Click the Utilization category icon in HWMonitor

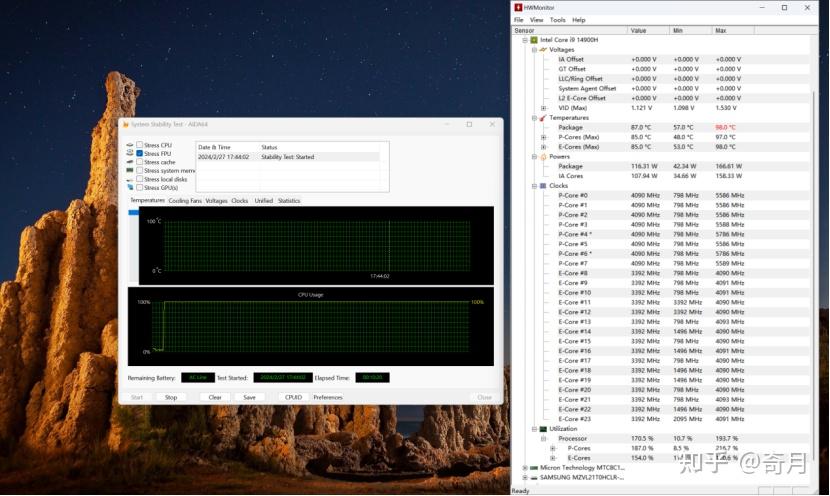[543, 429]
